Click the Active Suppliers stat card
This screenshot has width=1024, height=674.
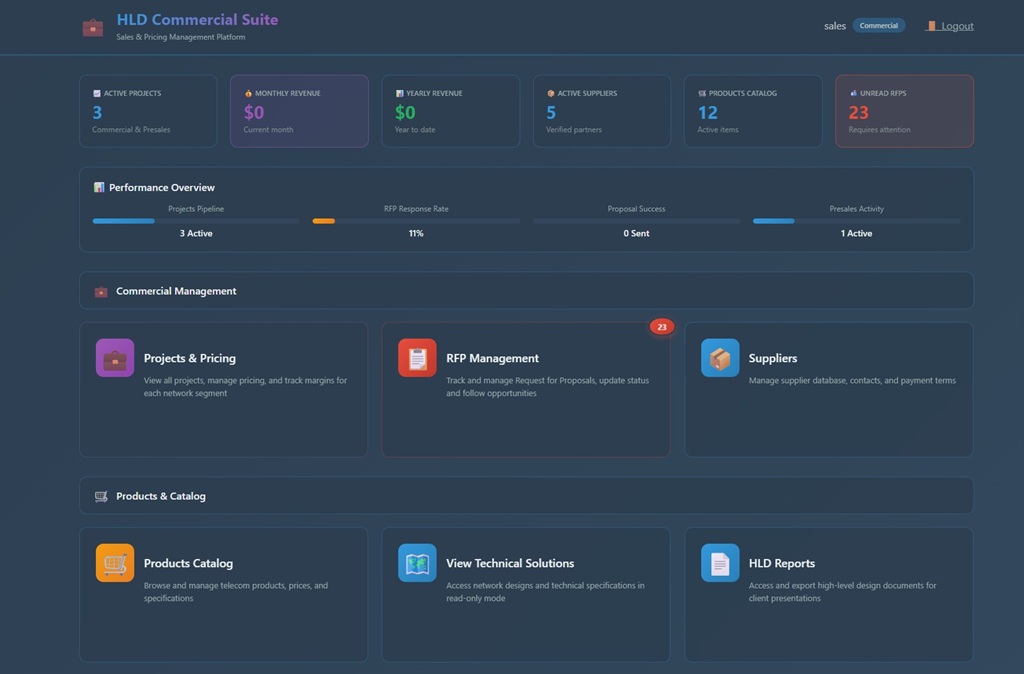(601, 111)
